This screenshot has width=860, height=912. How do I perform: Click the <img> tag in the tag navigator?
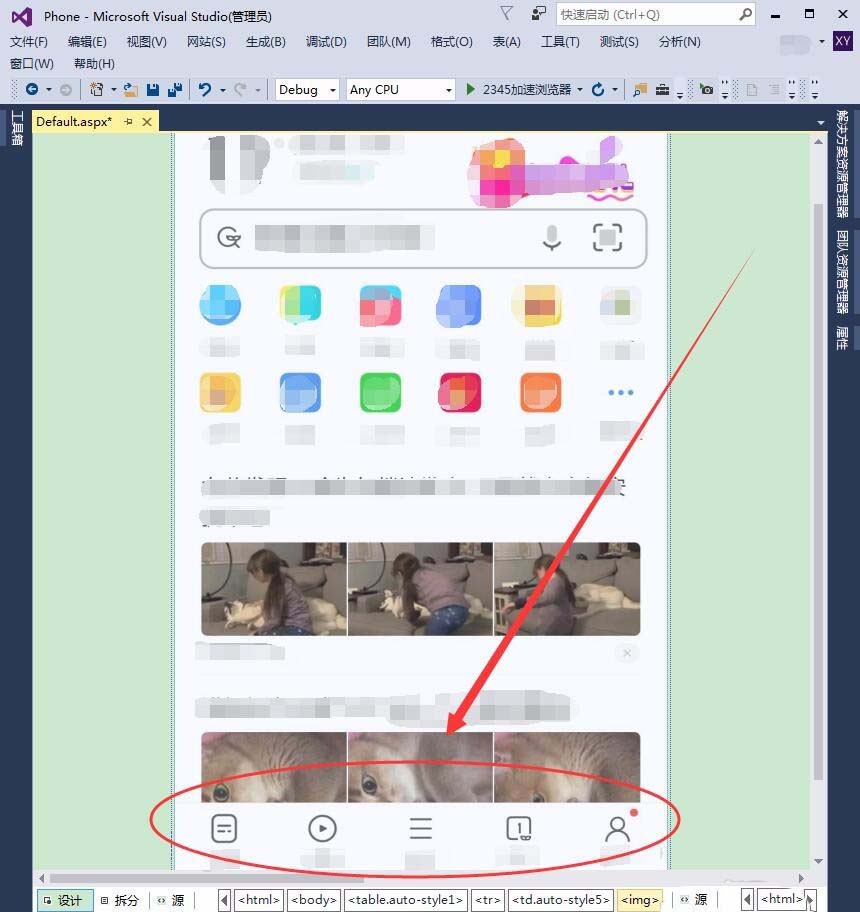click(x=639, y=899)
